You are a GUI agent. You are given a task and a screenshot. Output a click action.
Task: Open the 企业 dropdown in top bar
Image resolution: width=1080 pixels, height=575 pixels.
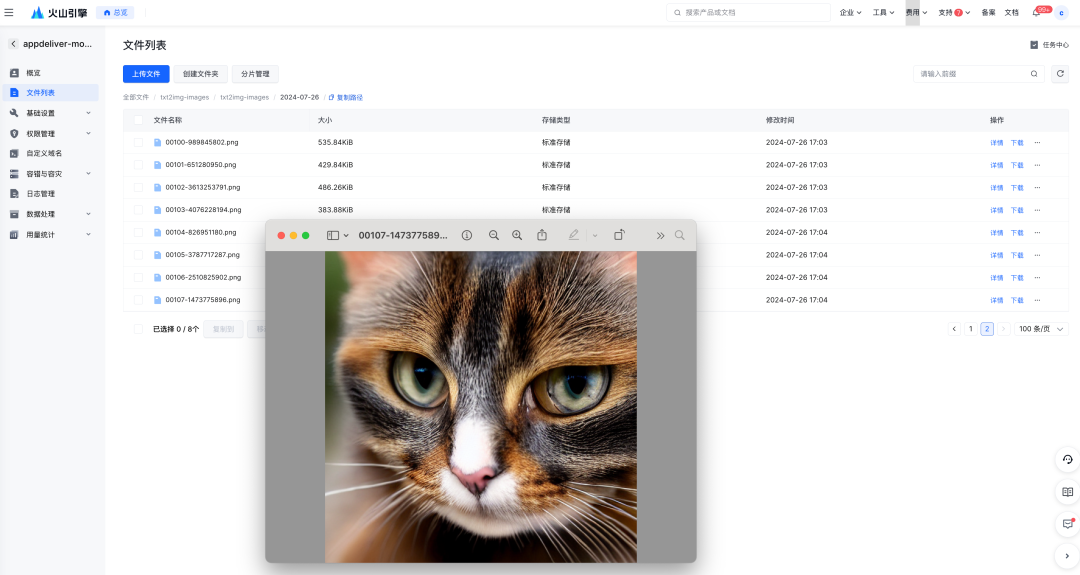pos(850,13)
